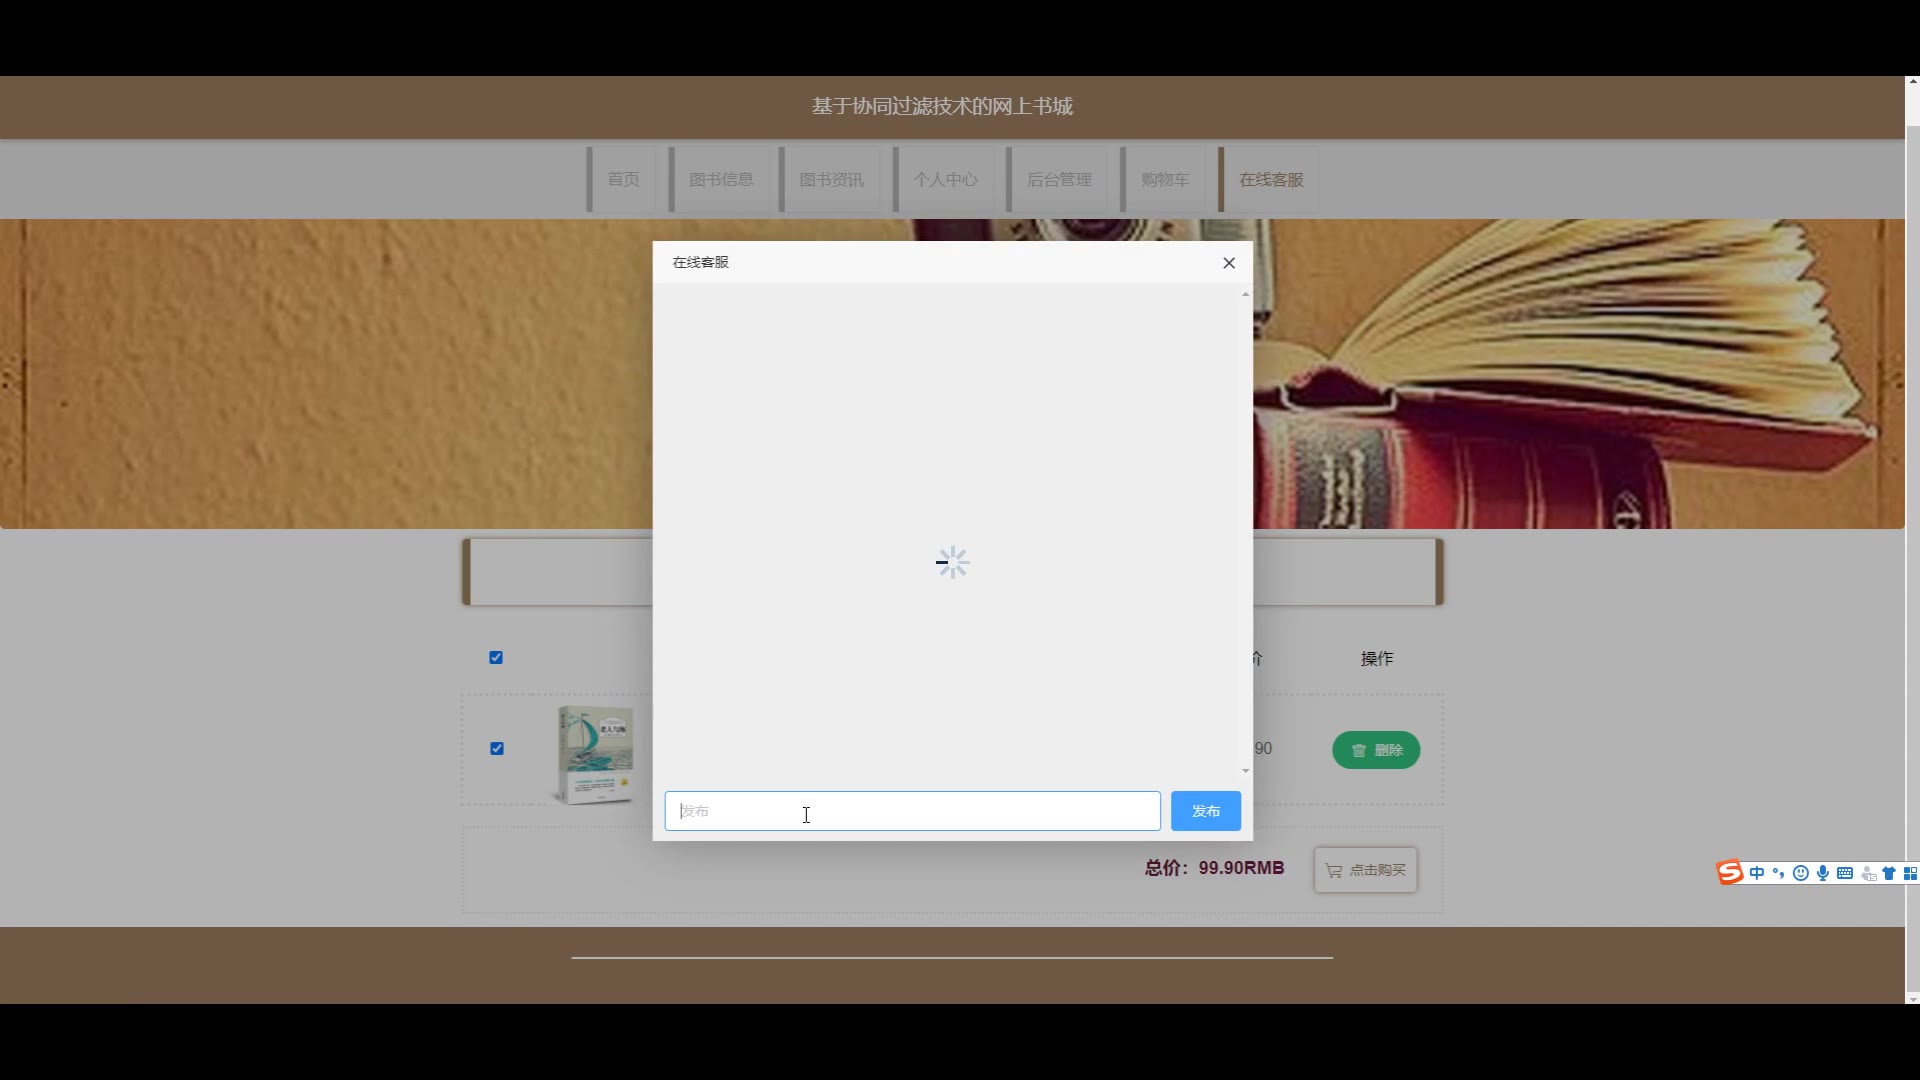
Task: Click the trash icon on 删除 button
Action: pyautogui.click(x=1359, y=750)
